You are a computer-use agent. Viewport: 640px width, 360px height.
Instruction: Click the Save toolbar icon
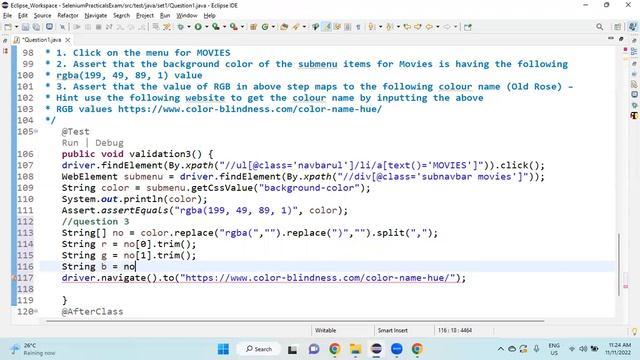pyautogui.click(x=25, y=27)
